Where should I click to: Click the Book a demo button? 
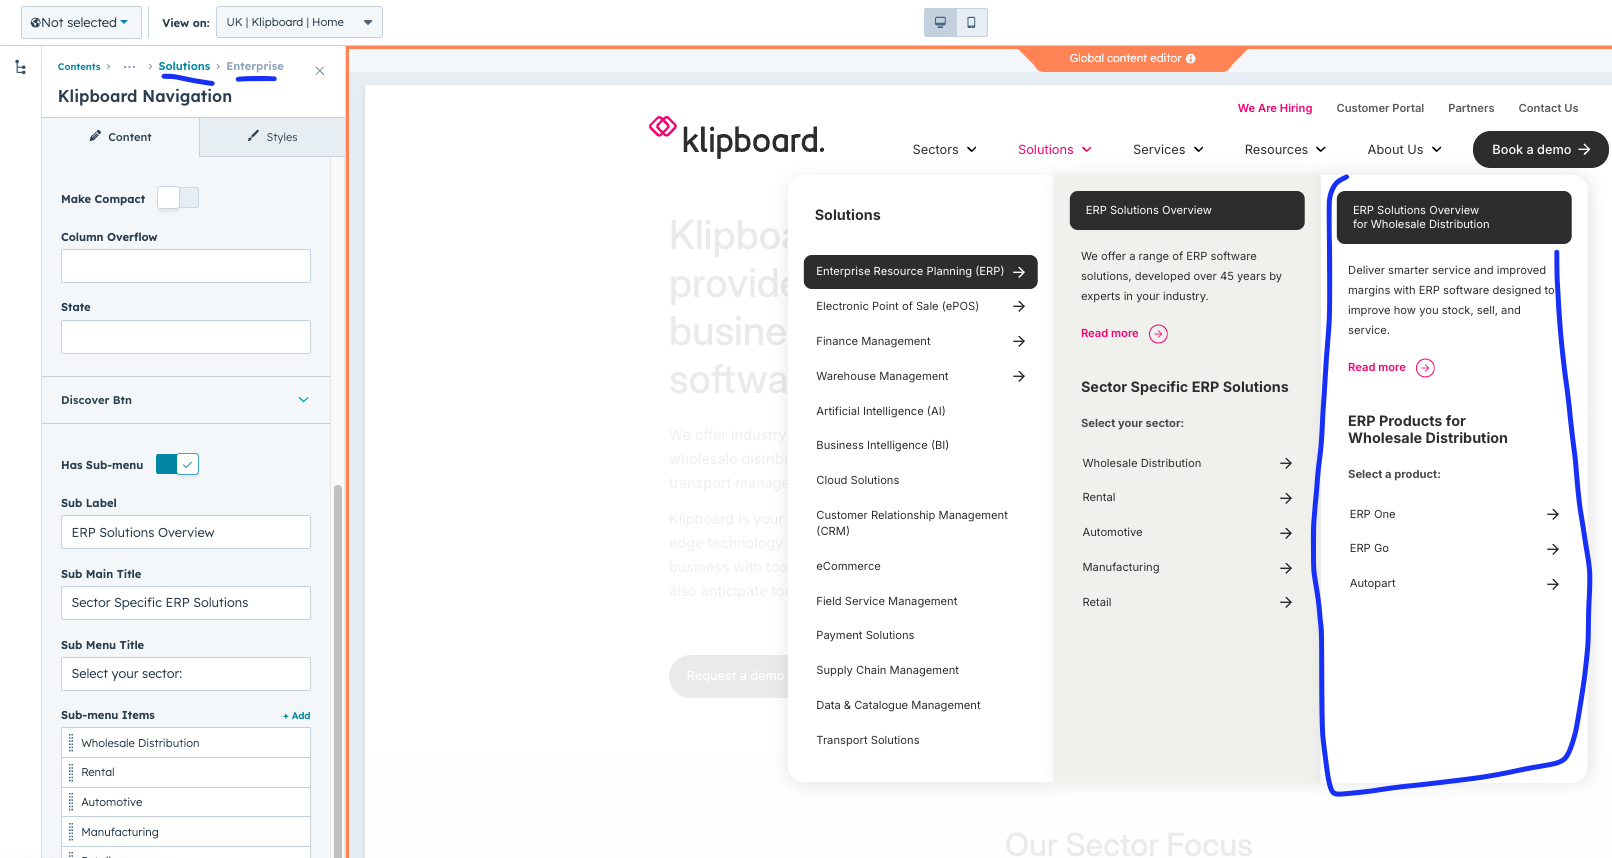tap(1540, 150)
